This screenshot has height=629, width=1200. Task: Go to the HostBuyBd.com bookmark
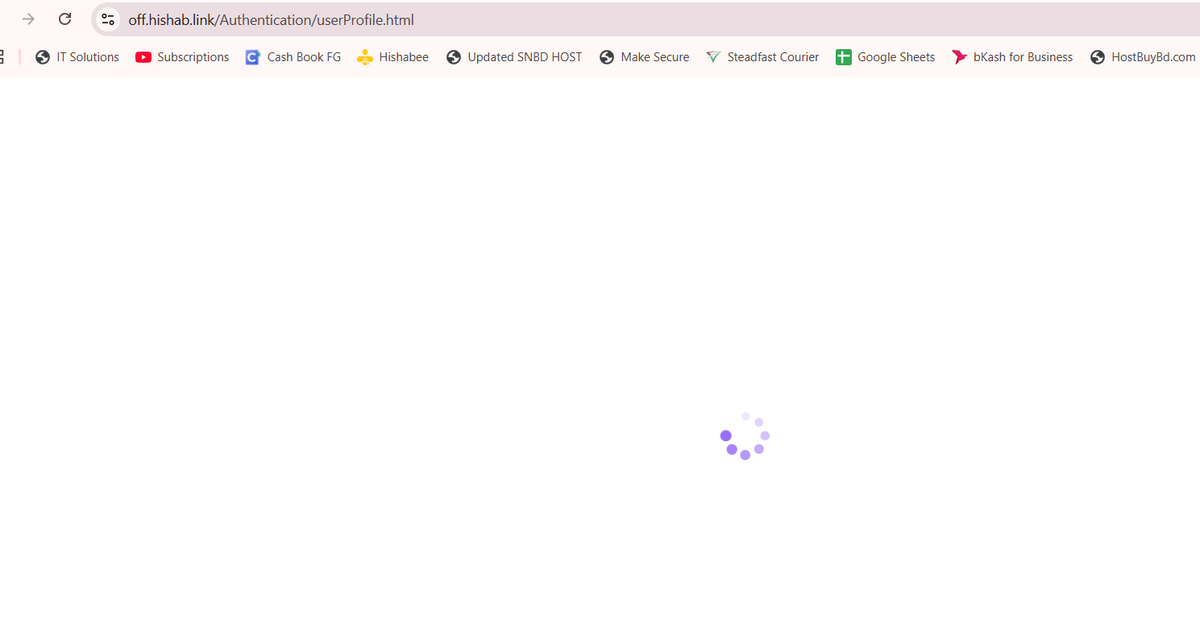1152,57
